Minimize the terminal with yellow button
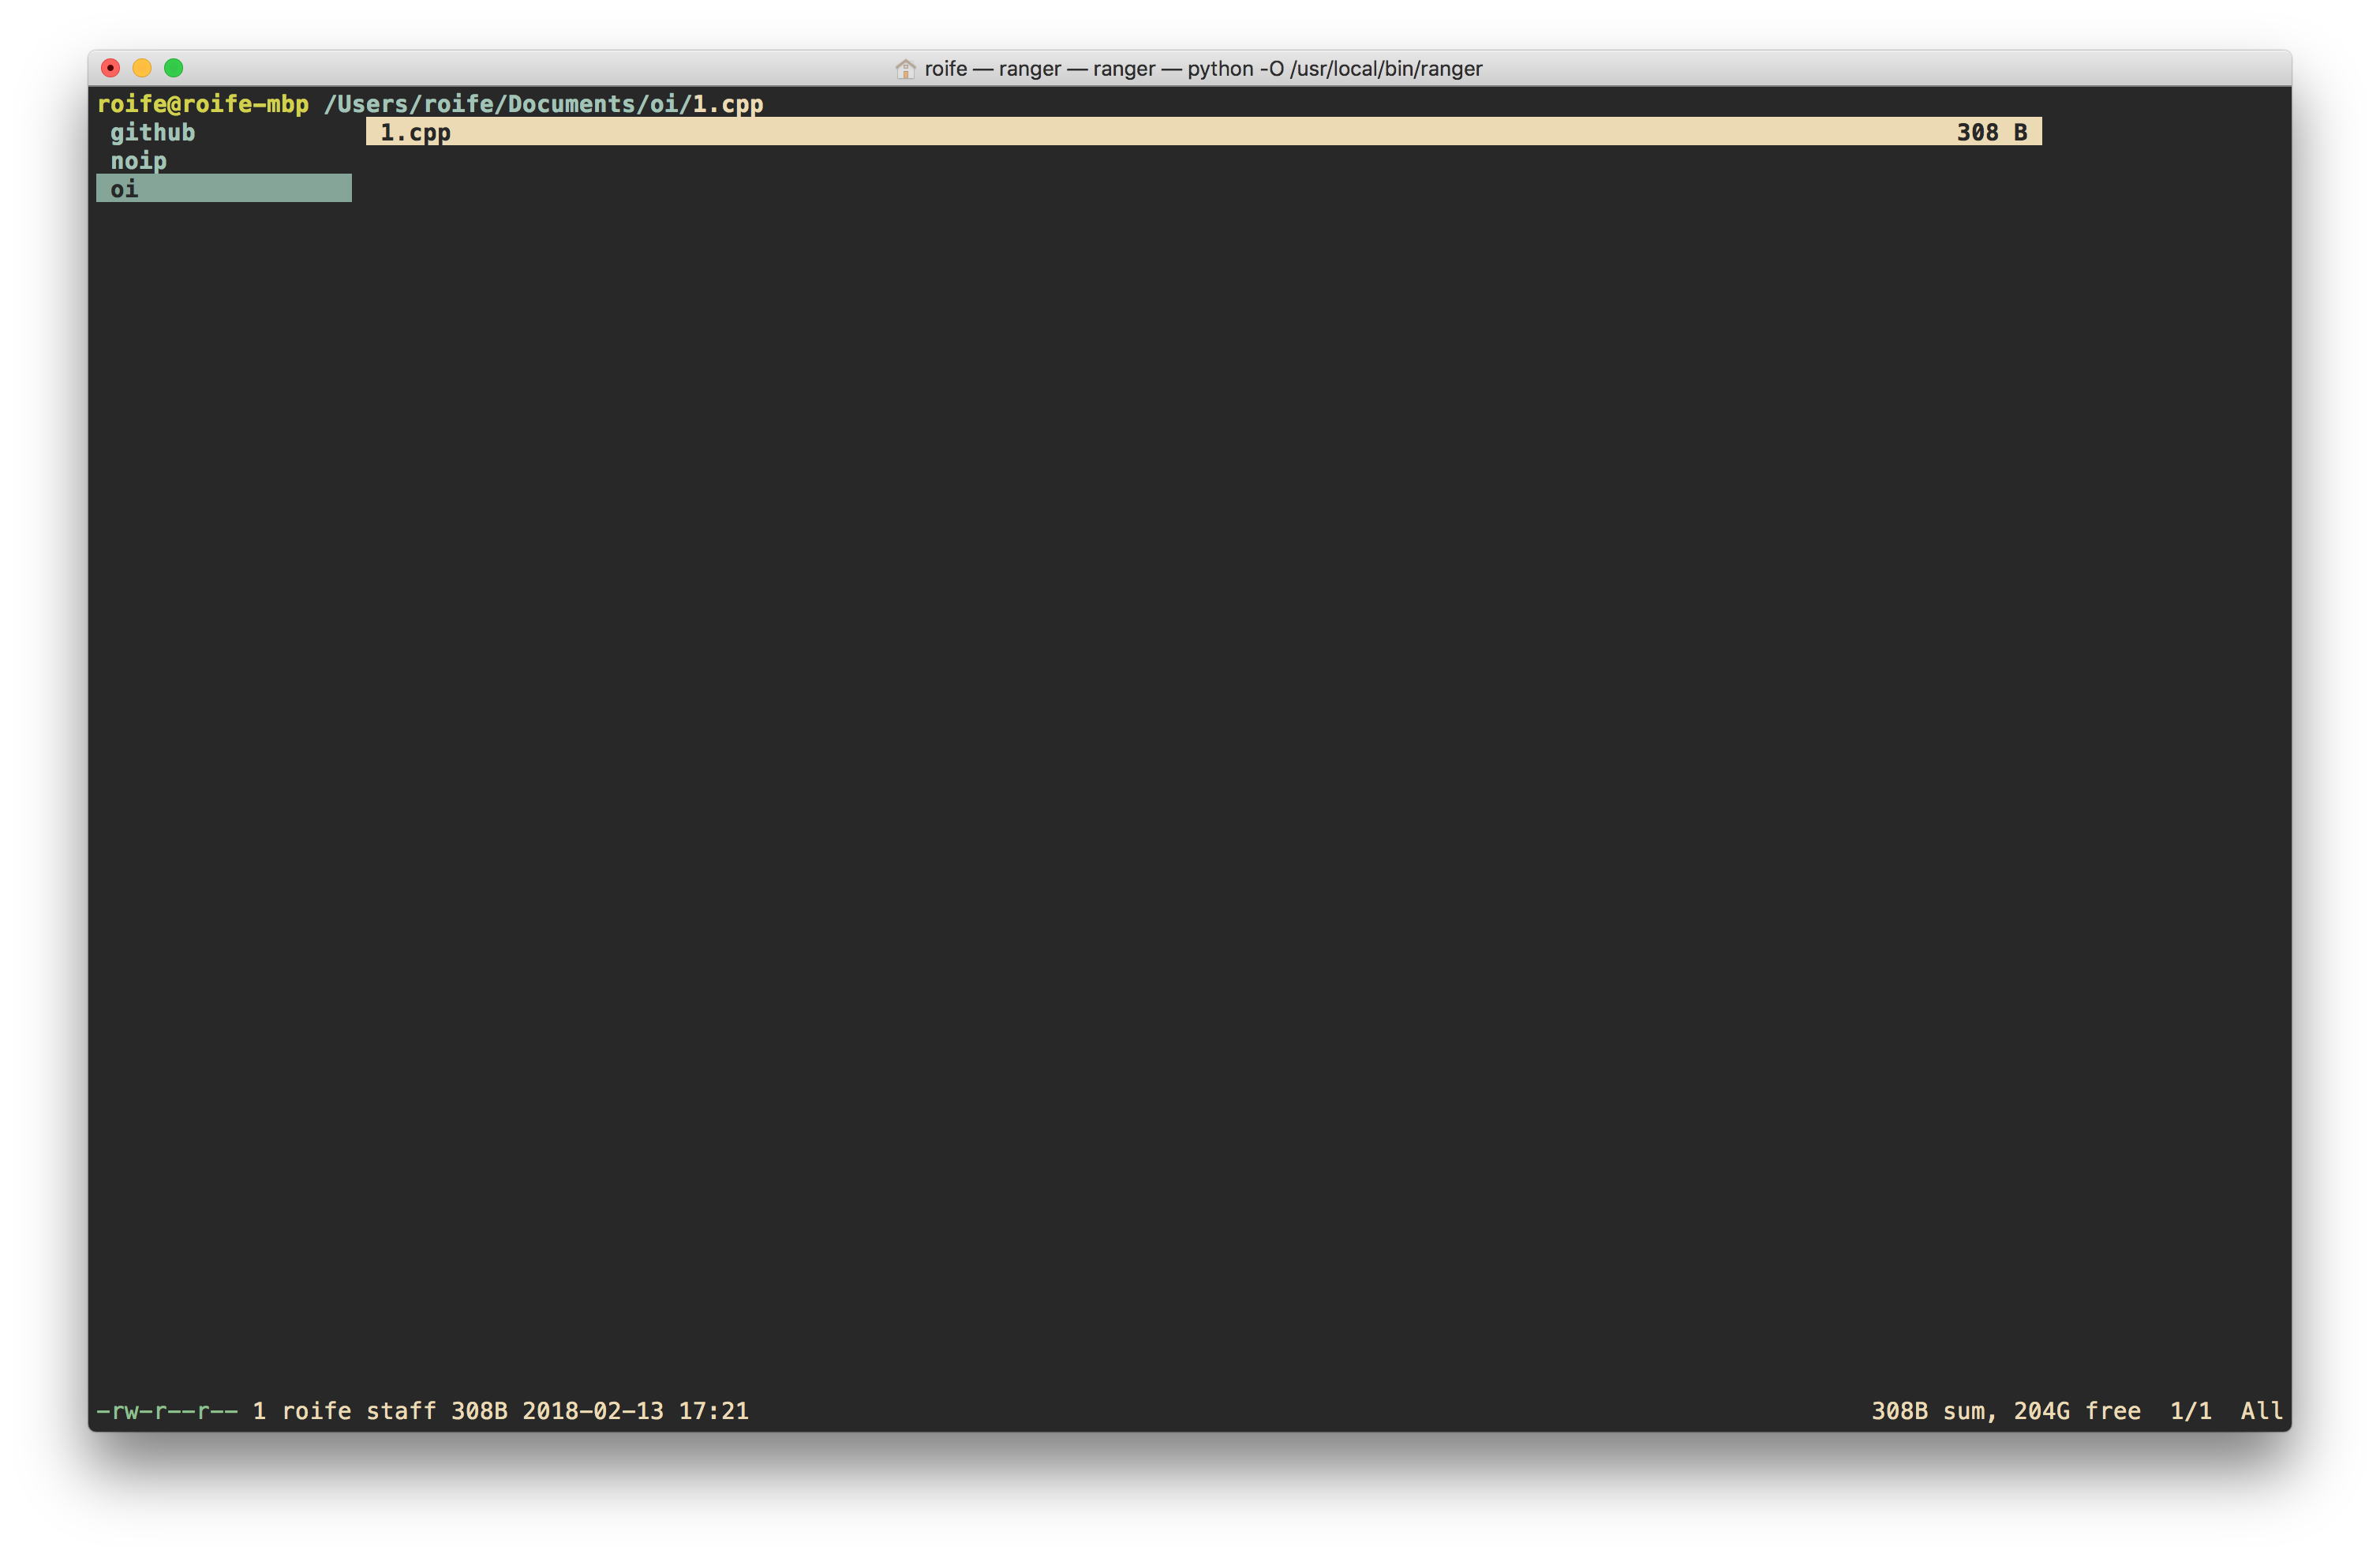This screenshot has height=1558, width=2380. [x=142, y=68]
